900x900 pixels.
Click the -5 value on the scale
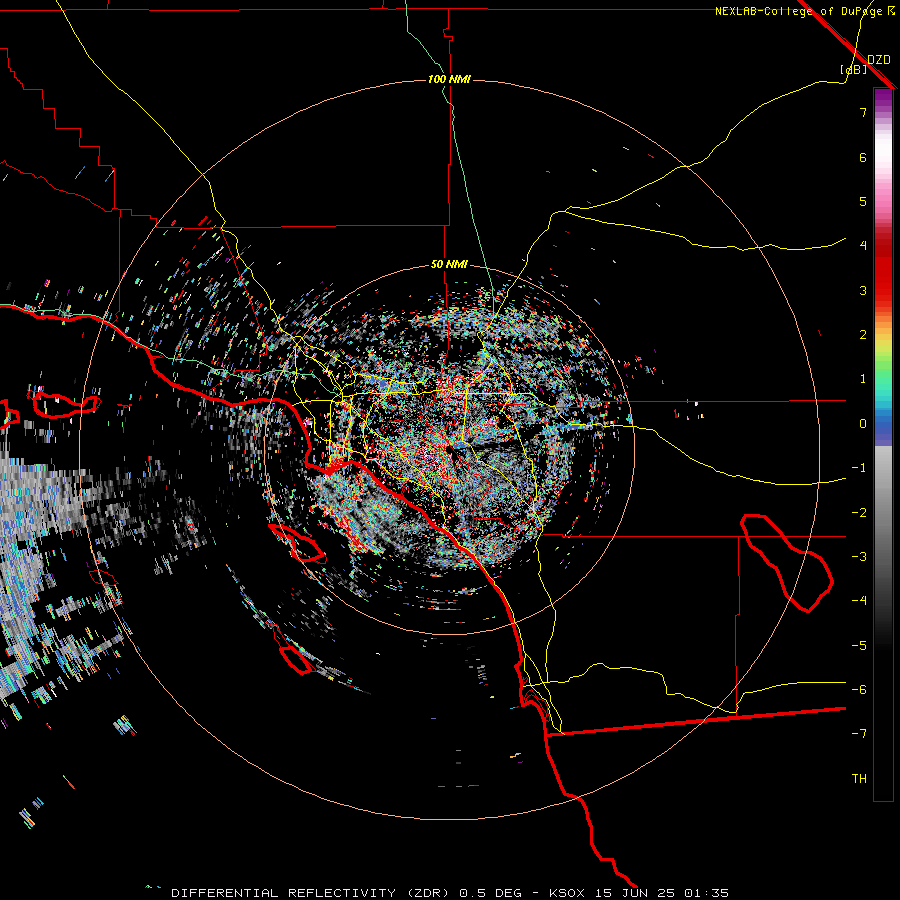click(x=859, y=646)
